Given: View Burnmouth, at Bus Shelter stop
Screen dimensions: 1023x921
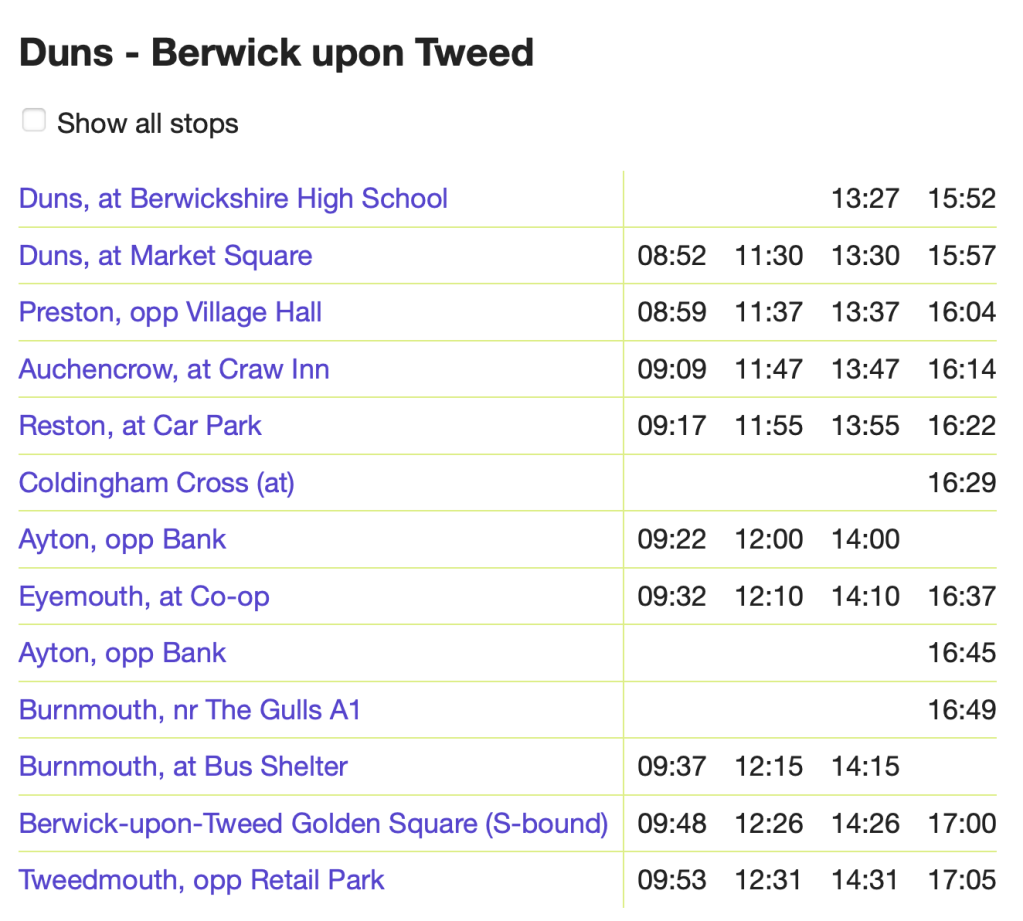Looking at the screenshot, I should 183,767.
